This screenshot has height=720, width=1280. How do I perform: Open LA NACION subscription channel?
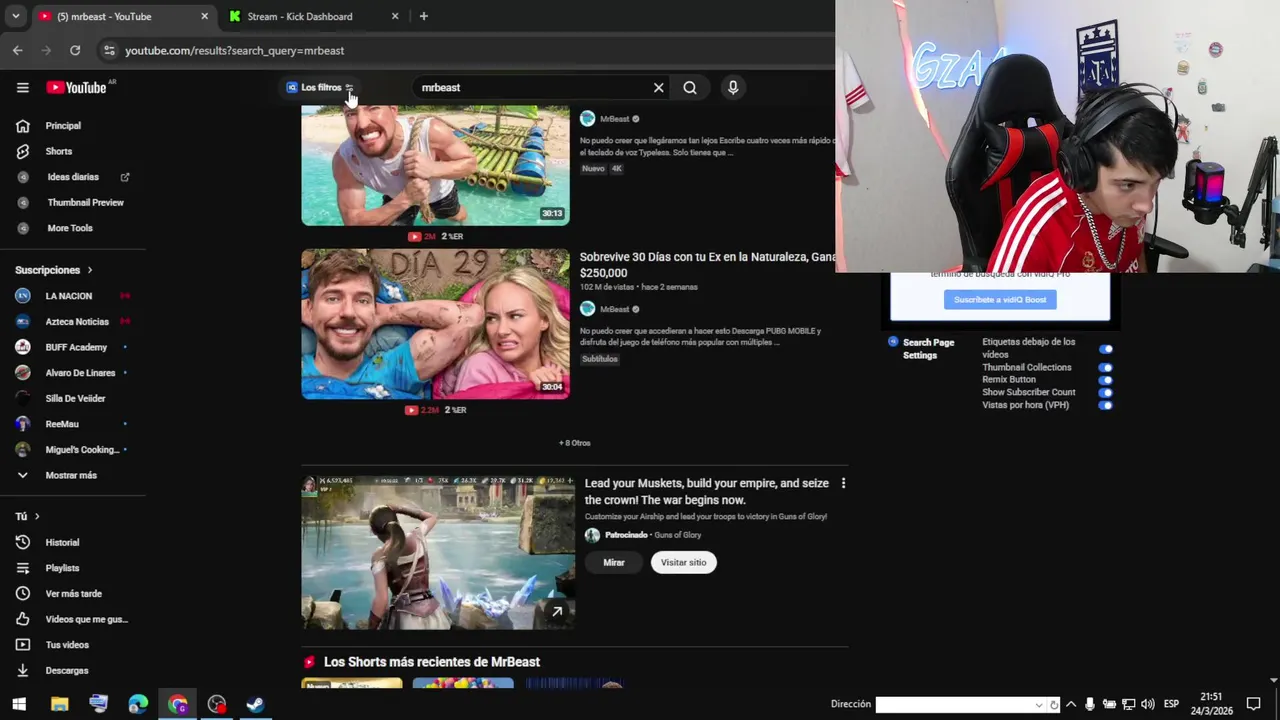(x=68, y=296)
